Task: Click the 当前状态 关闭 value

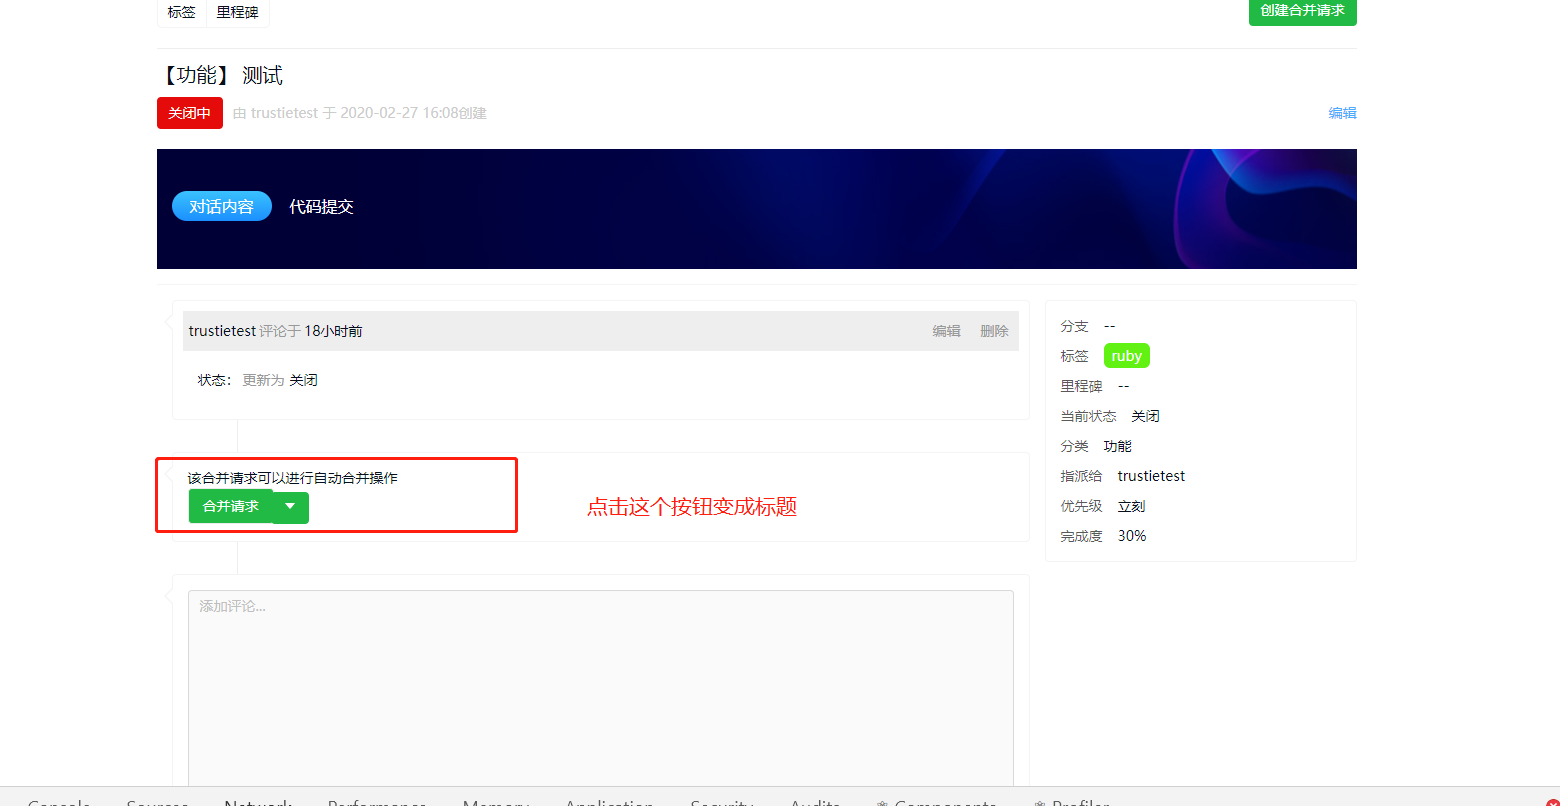Action: (1146, 416)
